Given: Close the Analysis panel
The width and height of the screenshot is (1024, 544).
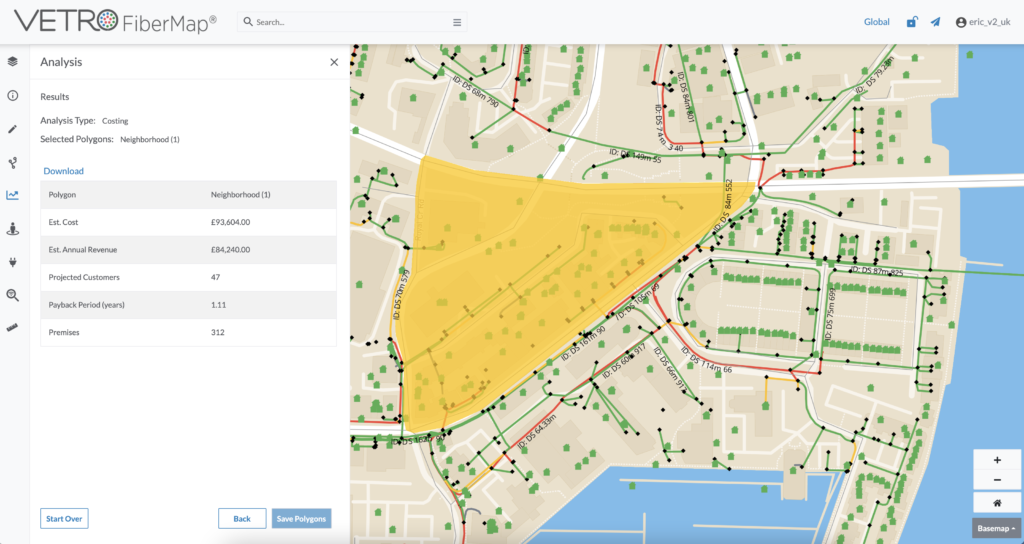Looking at the screenshot, I should click(334, 62).
